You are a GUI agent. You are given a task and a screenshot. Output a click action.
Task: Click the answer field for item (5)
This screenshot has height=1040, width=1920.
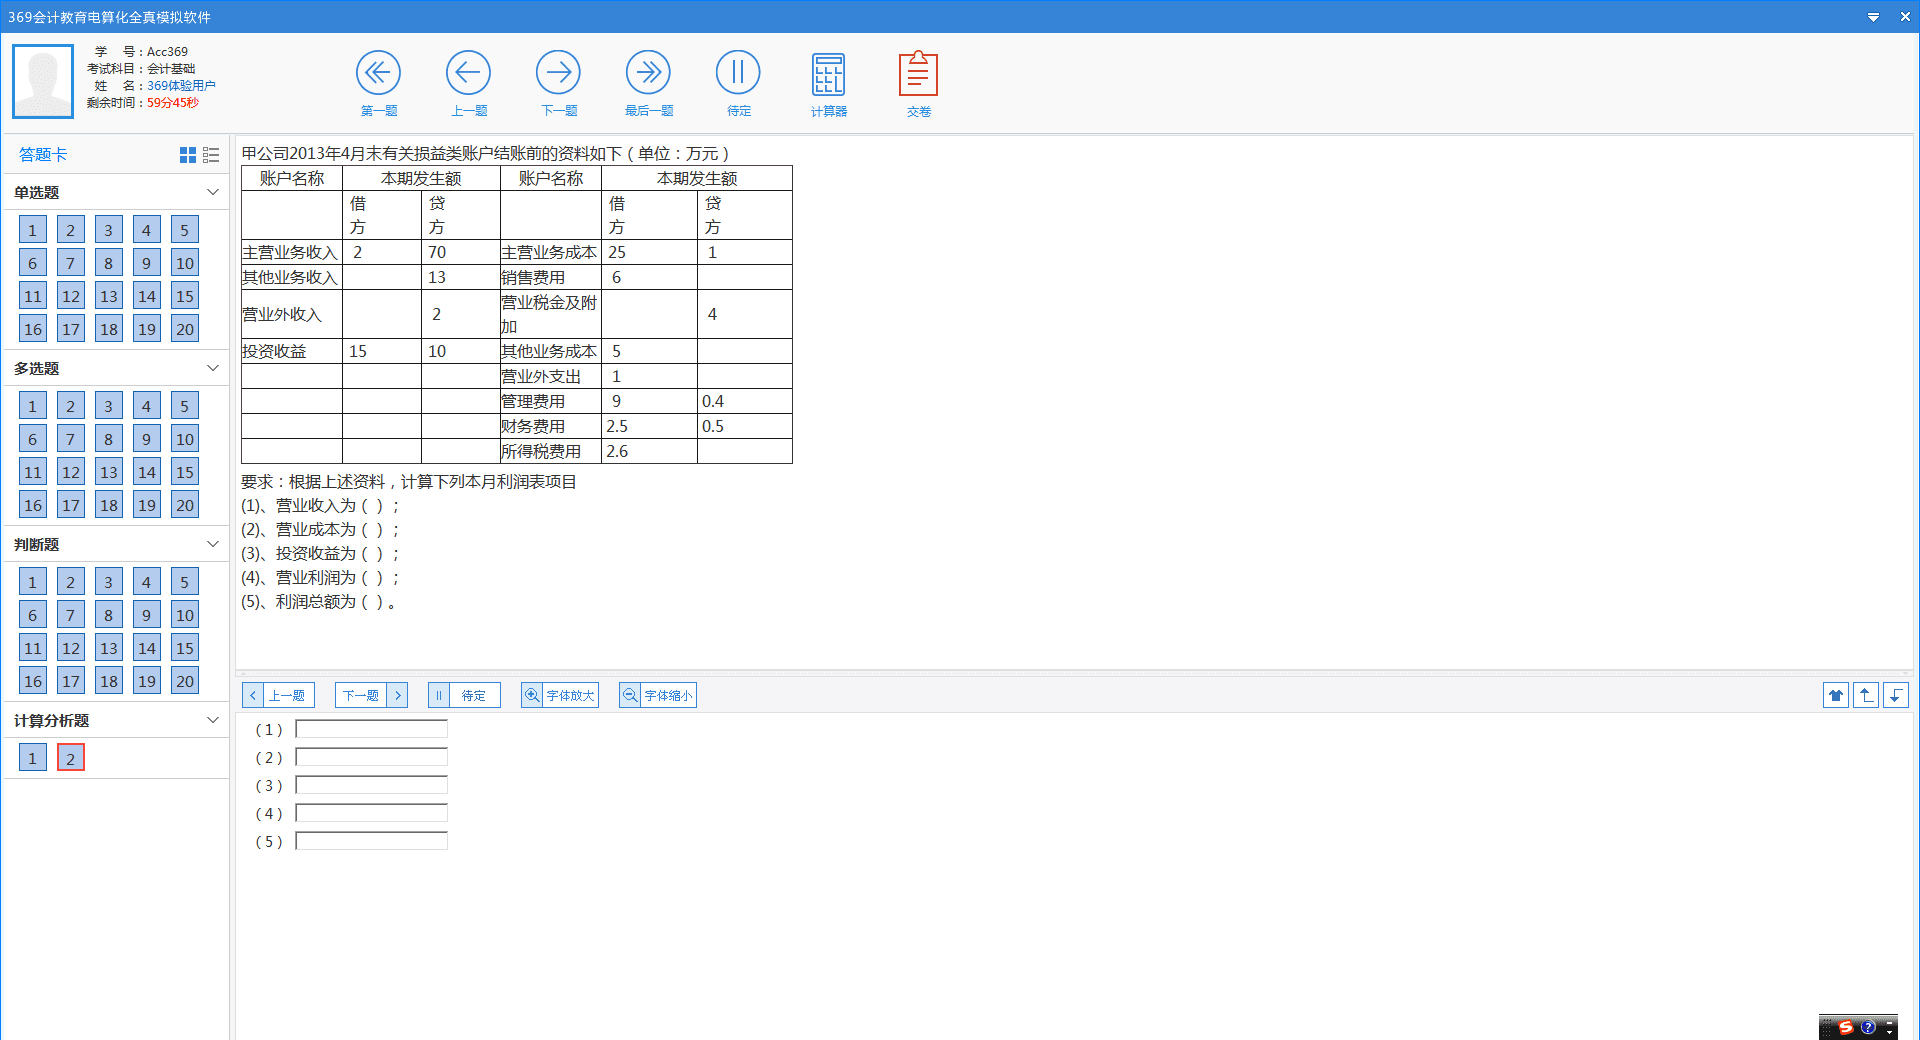(371, 841)
